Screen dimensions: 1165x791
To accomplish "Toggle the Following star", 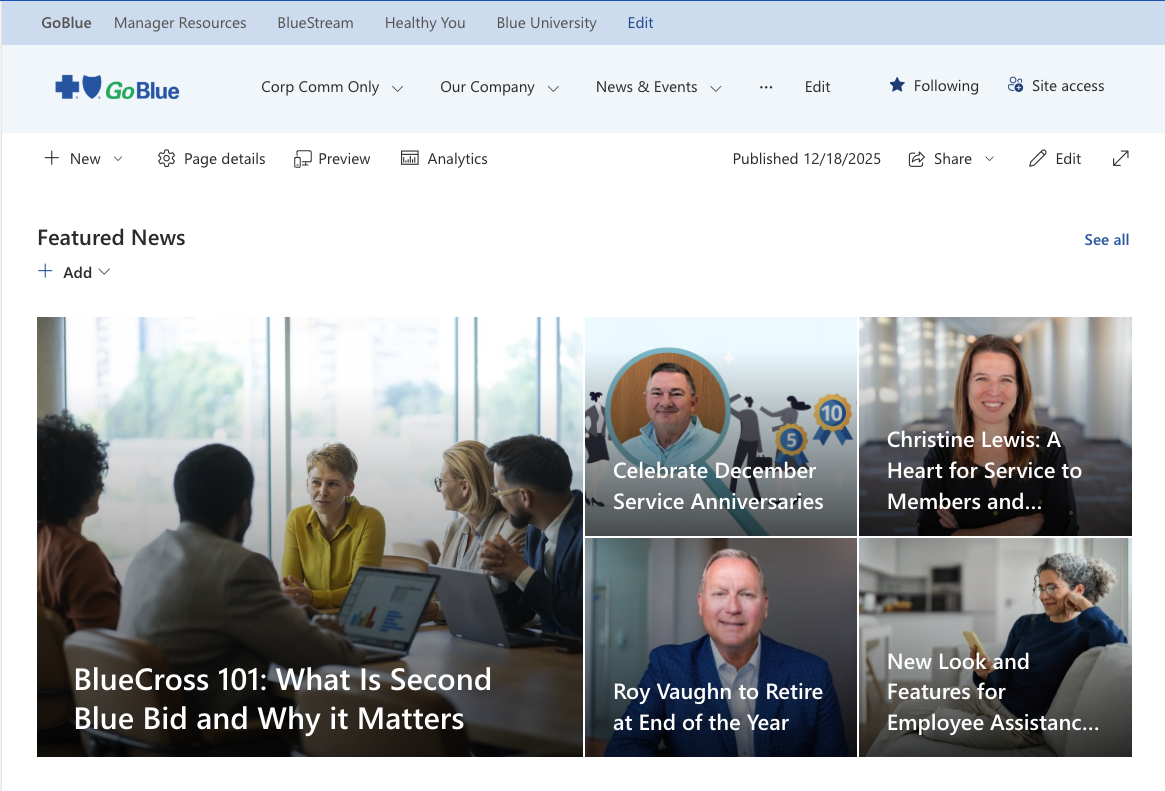I will [897, 85].
